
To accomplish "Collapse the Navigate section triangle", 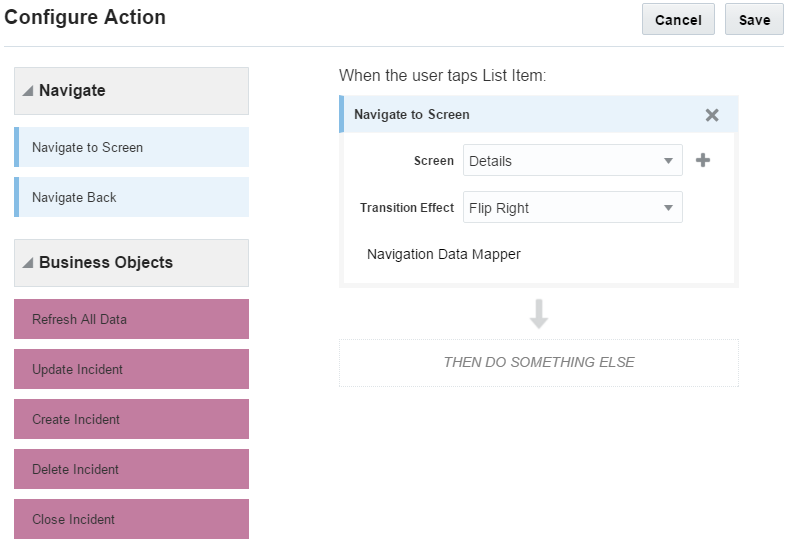I will click(28, 91).
